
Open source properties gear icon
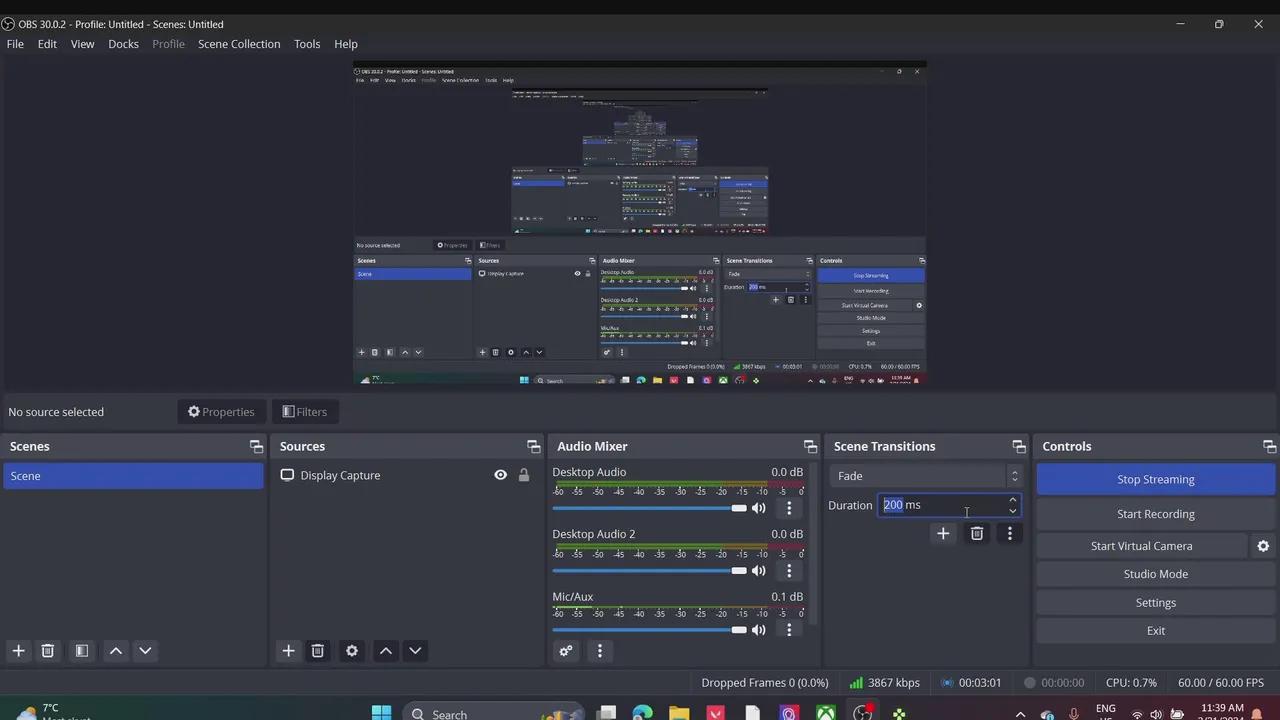tap(352, 651)
